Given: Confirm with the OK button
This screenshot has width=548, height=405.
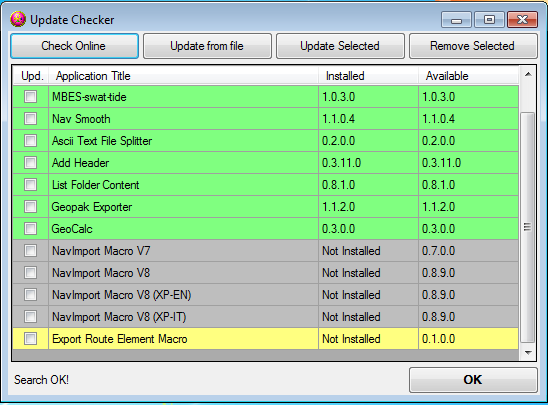Looking at the screenshot, I should click(473, 379).
